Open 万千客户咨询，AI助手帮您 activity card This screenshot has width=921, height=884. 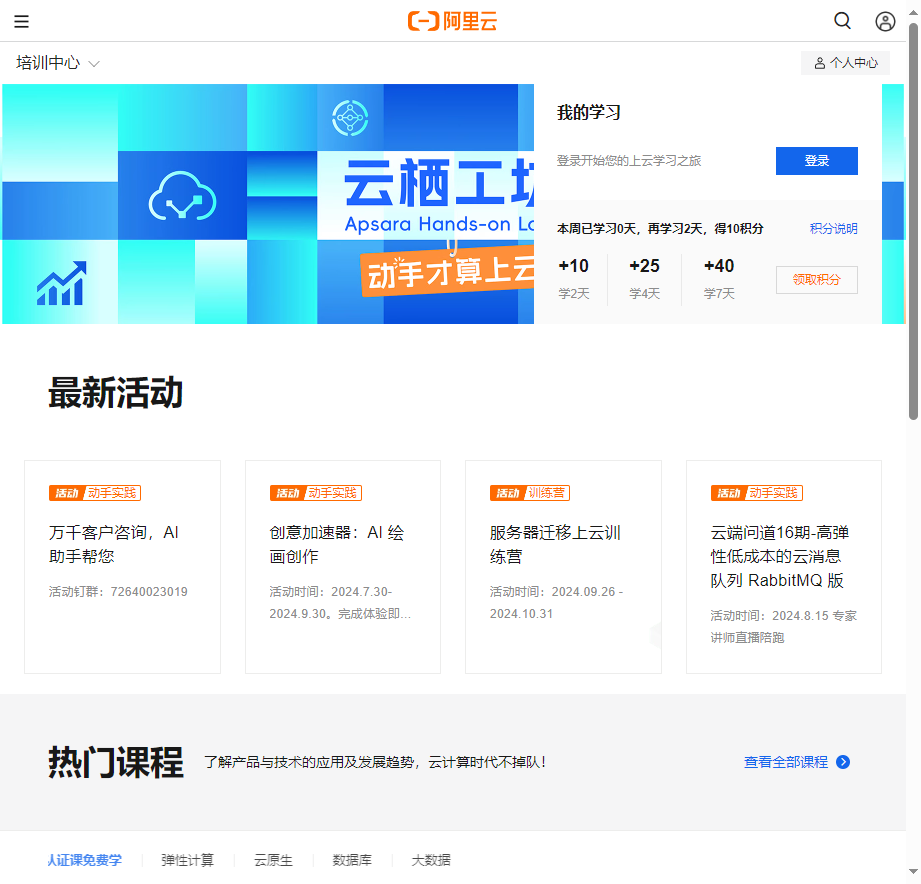click(x=122, y=567)
